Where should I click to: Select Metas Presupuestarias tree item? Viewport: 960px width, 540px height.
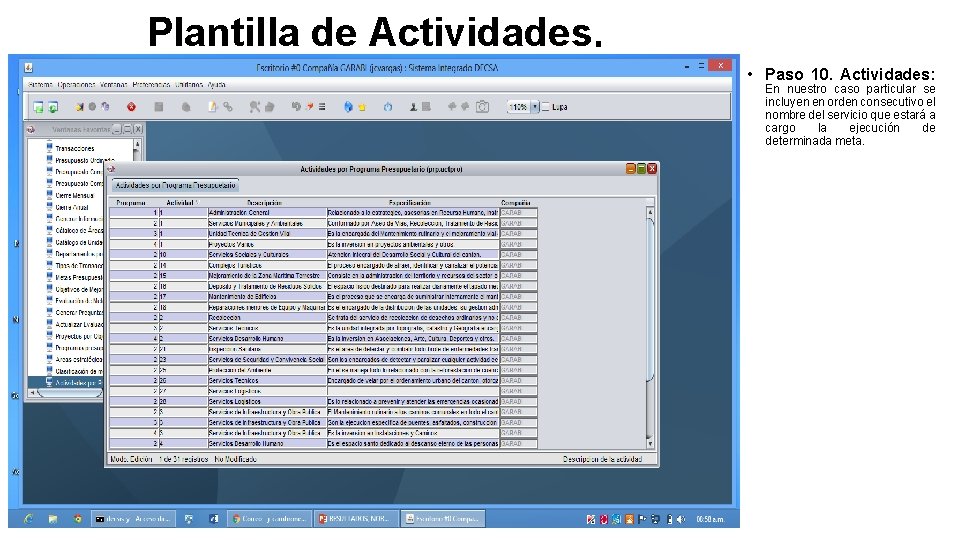pos(79,277)
